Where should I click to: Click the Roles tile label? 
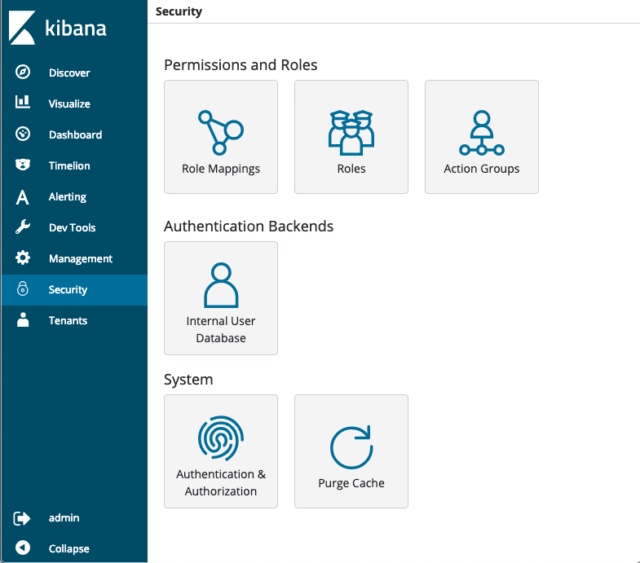coord(351,169)
